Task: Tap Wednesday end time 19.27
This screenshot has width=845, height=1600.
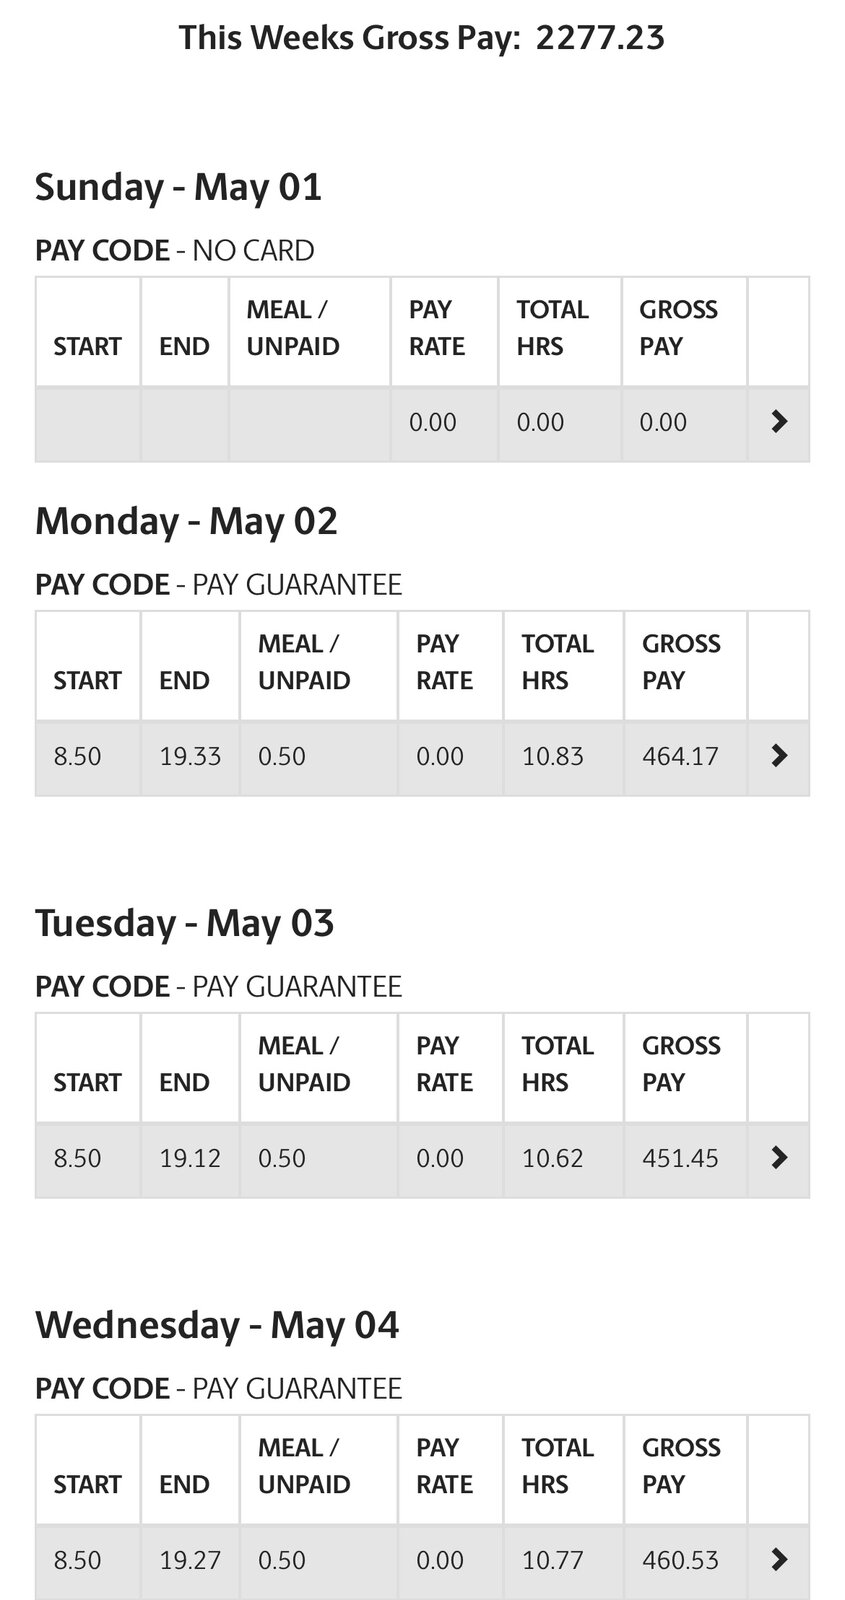Action: tap(190, 1561)
